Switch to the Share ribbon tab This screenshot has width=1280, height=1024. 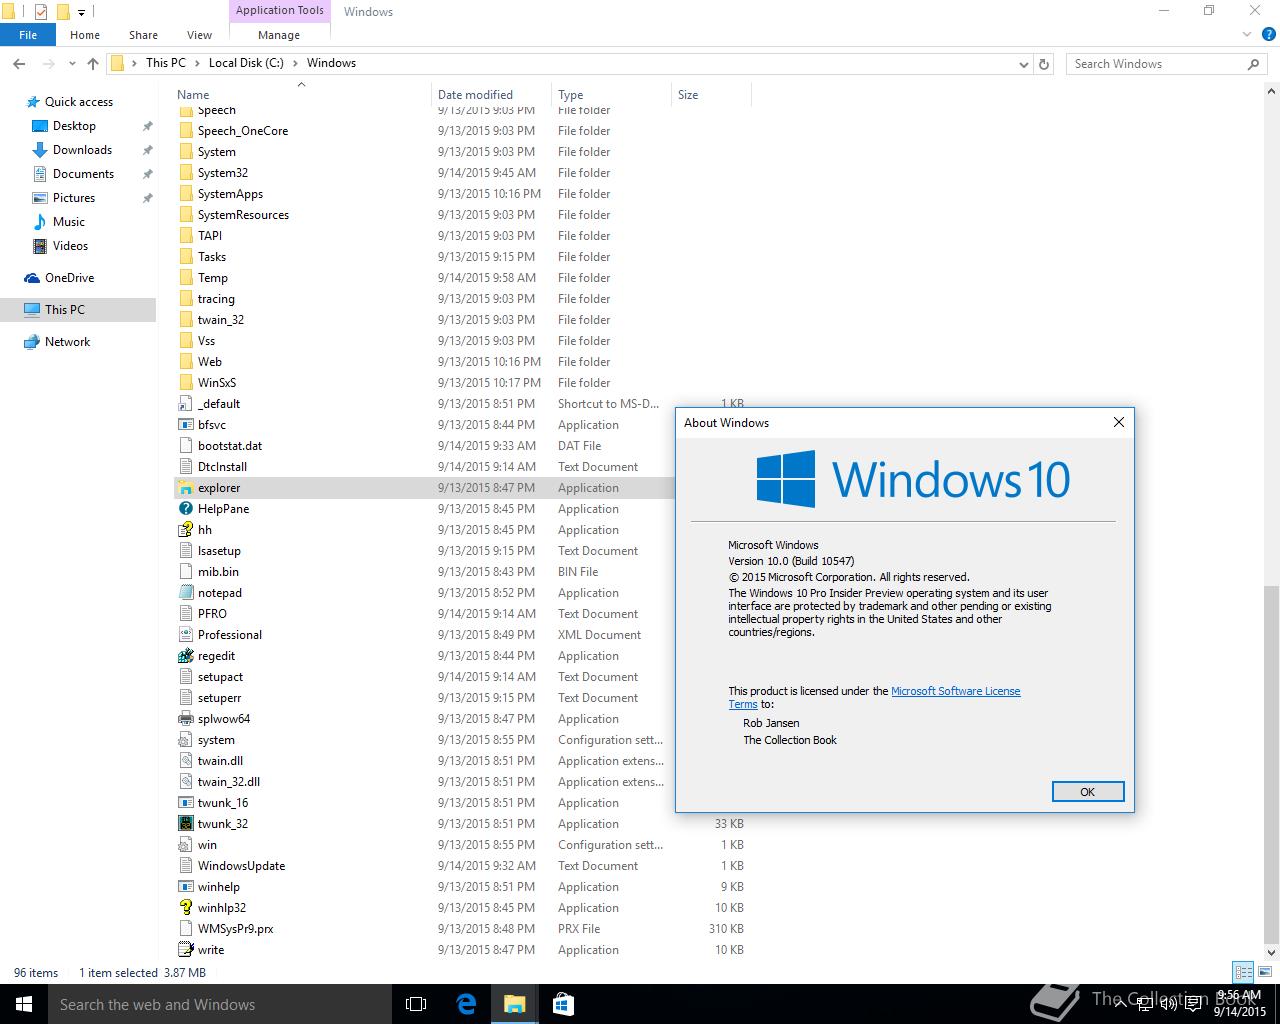[143, 35]
